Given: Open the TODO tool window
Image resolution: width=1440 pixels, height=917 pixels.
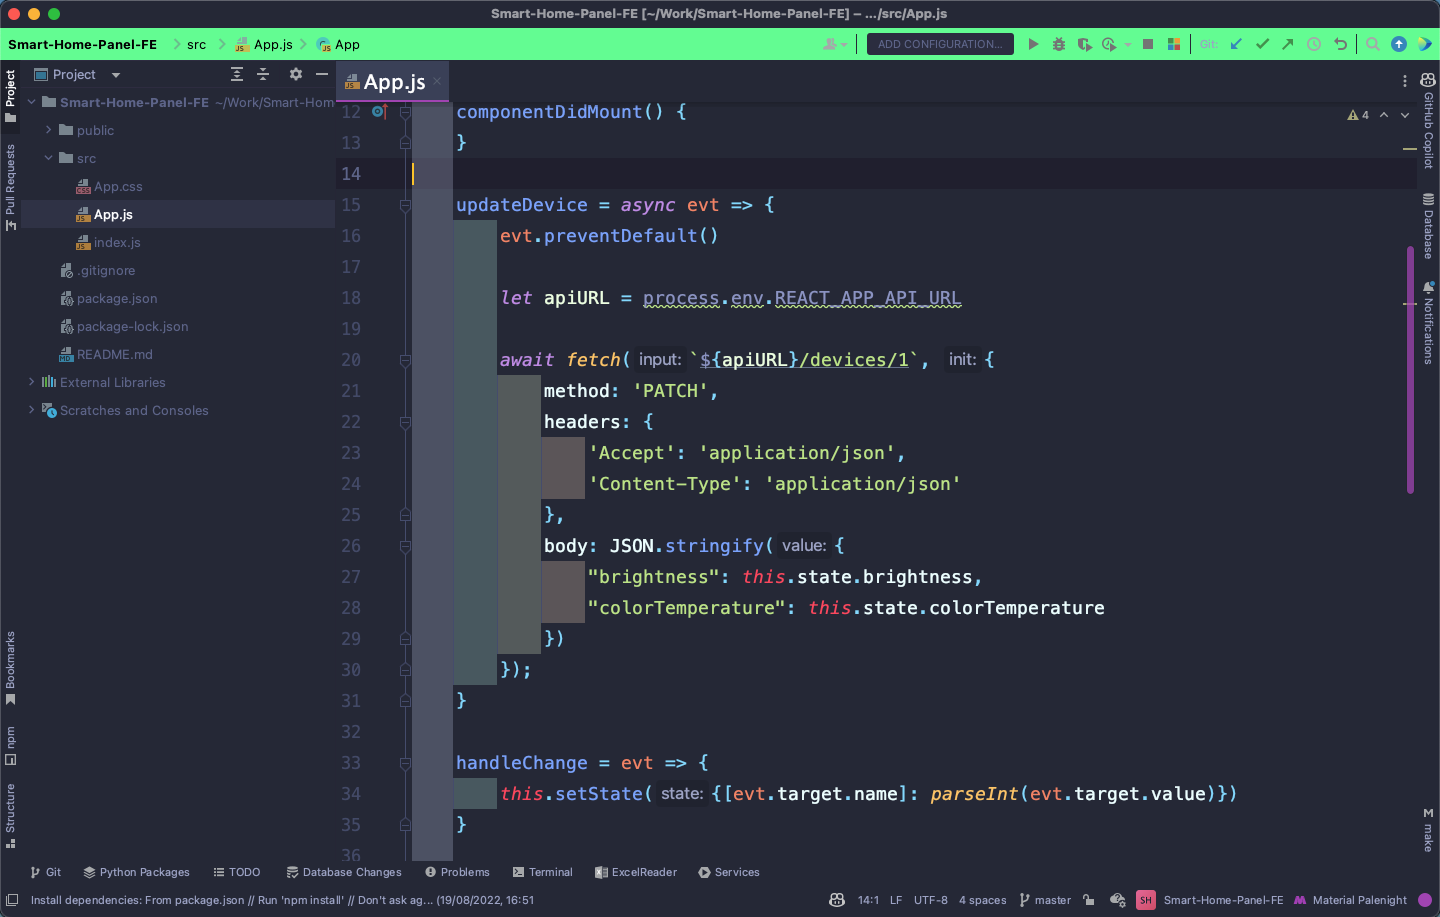Looking at the screenshot, I should tap(236, 872).
